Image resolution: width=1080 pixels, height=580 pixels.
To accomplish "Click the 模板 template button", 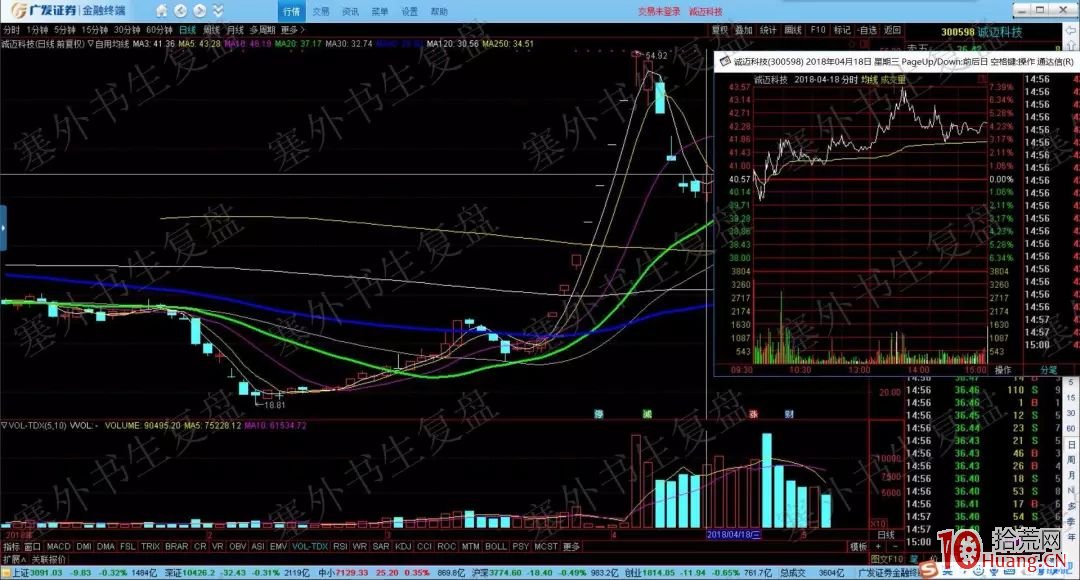I will [858, 546].
